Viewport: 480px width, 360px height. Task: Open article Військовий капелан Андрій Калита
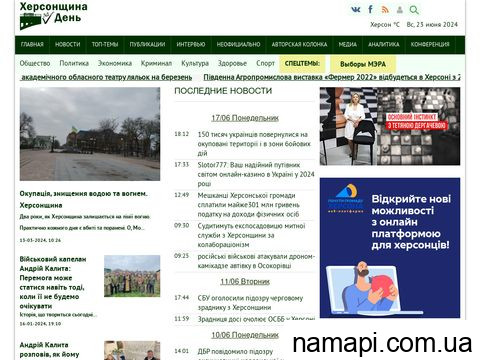click(53, 282)
